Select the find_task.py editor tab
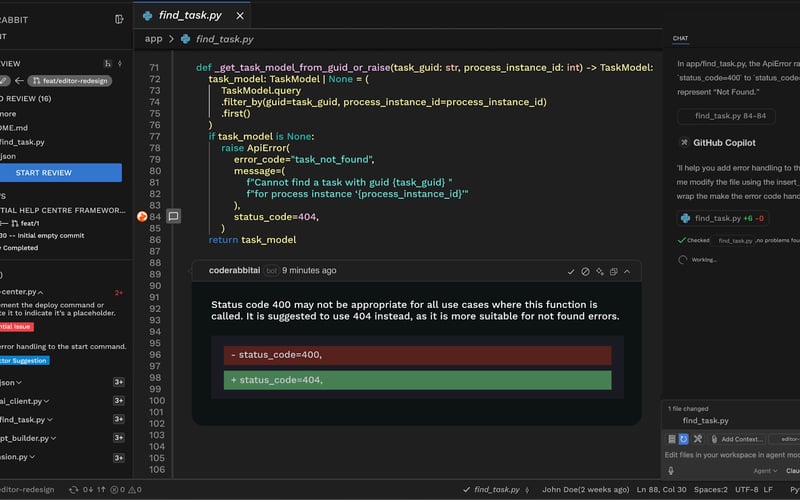Viewport: 800px width, 500px height. point(190,15)
